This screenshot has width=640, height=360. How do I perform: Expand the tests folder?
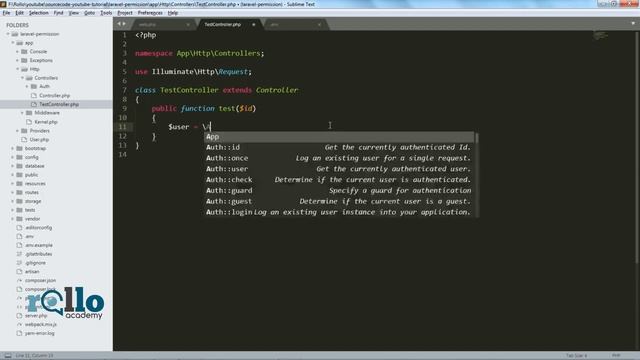point(13,210)
